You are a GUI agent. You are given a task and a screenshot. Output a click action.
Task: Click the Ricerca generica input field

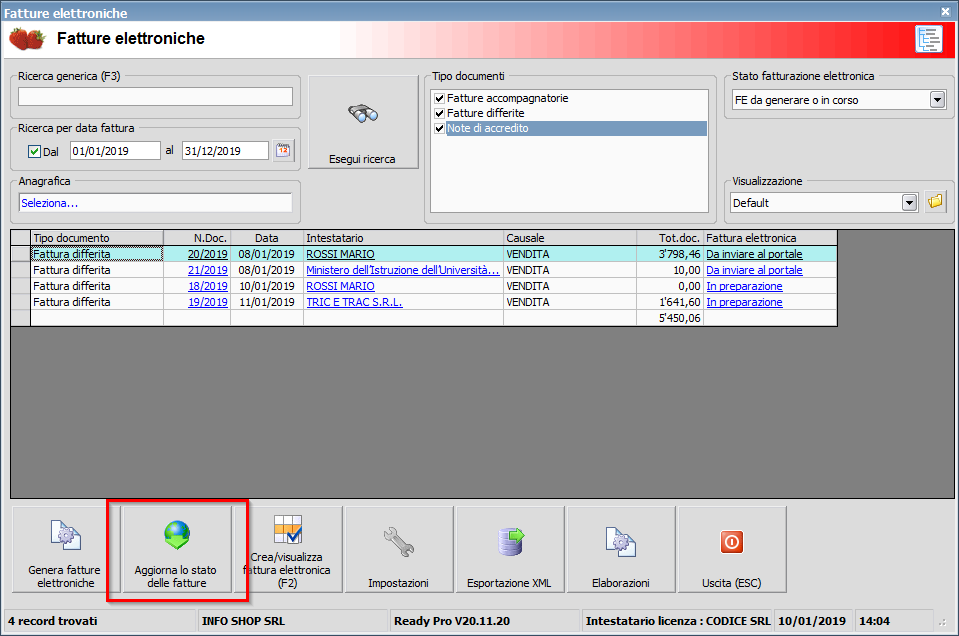[x=155, y=97]
